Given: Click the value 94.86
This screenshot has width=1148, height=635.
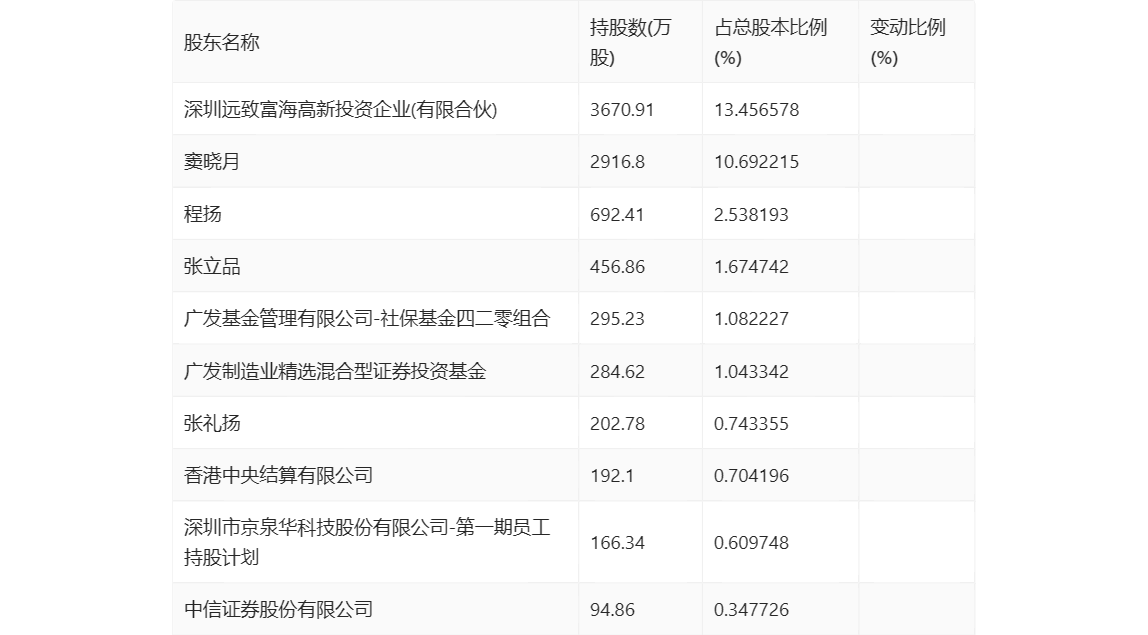Looking at the screenshot, I should pos(612,609).
